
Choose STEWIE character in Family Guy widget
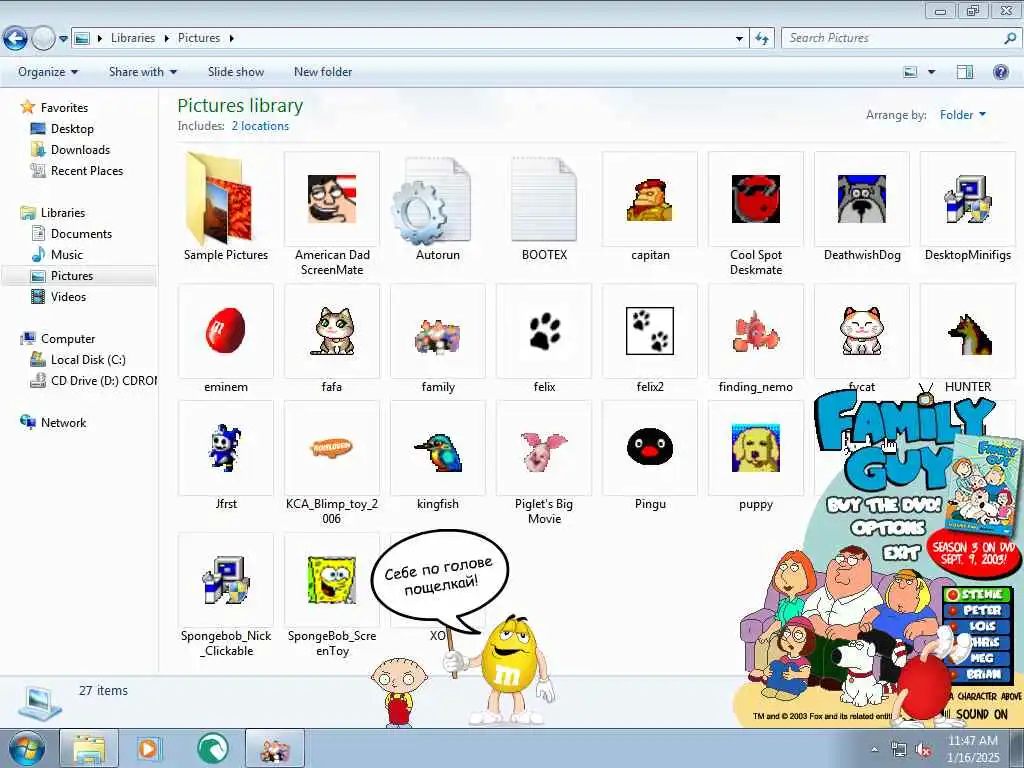pos(976,594)
